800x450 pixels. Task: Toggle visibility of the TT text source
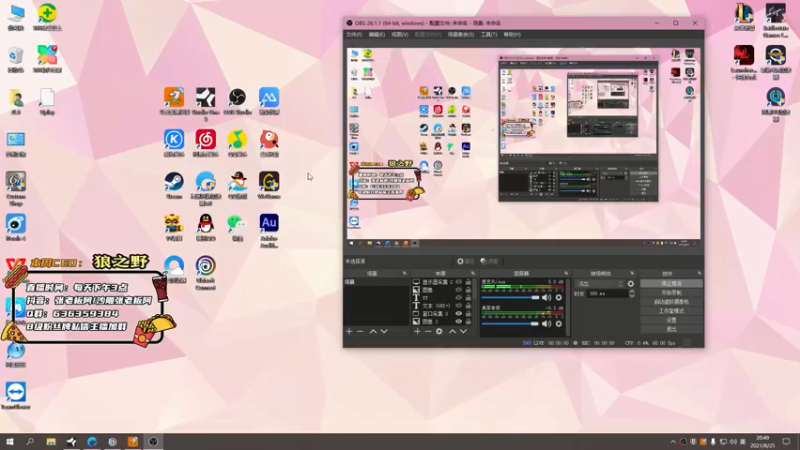(459, 298)
